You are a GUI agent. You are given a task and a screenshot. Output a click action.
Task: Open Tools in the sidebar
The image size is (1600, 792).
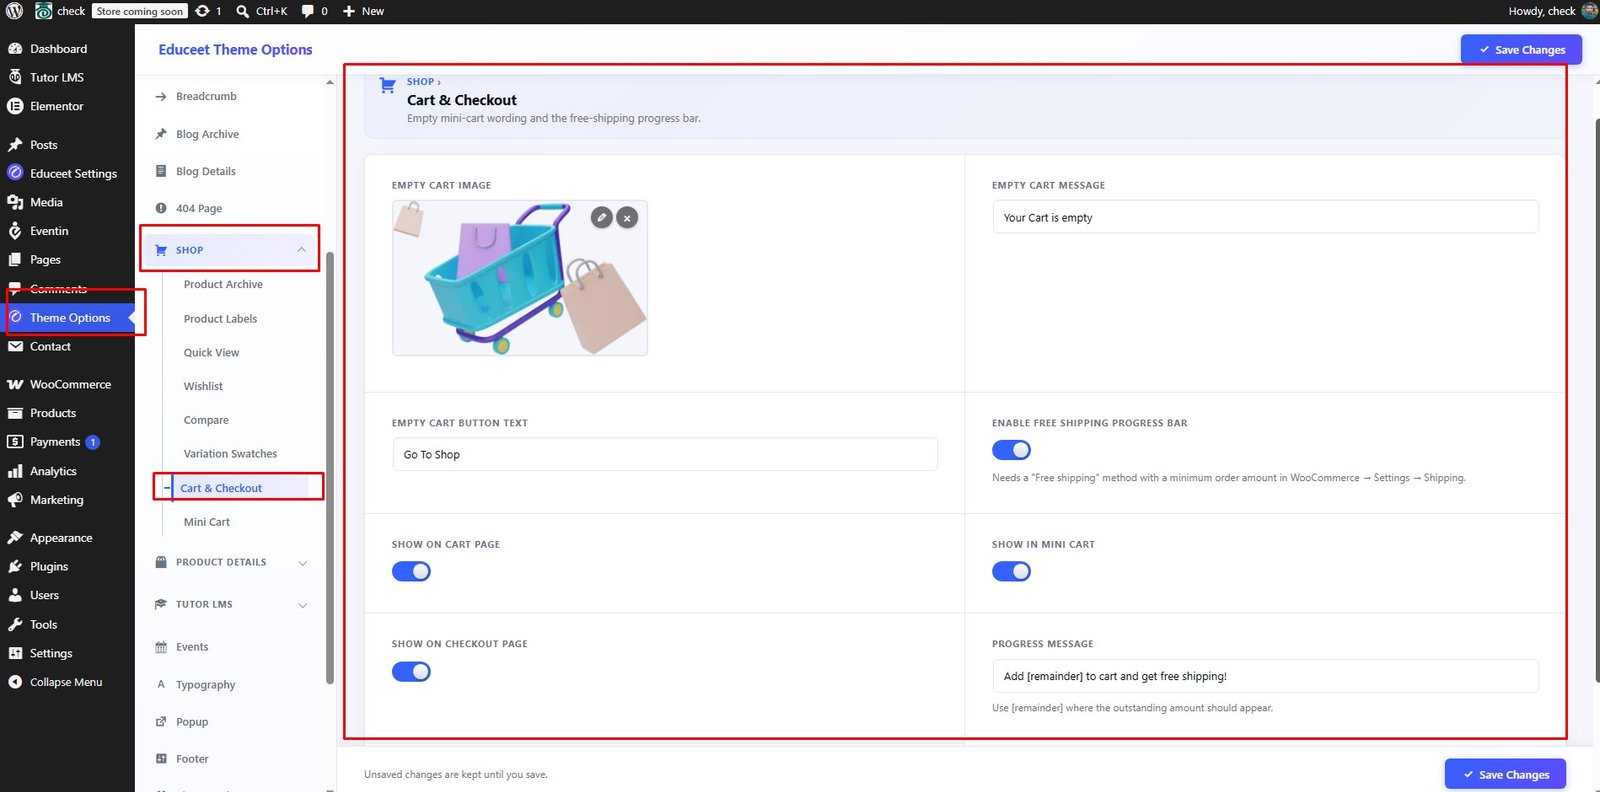[43, 625]
